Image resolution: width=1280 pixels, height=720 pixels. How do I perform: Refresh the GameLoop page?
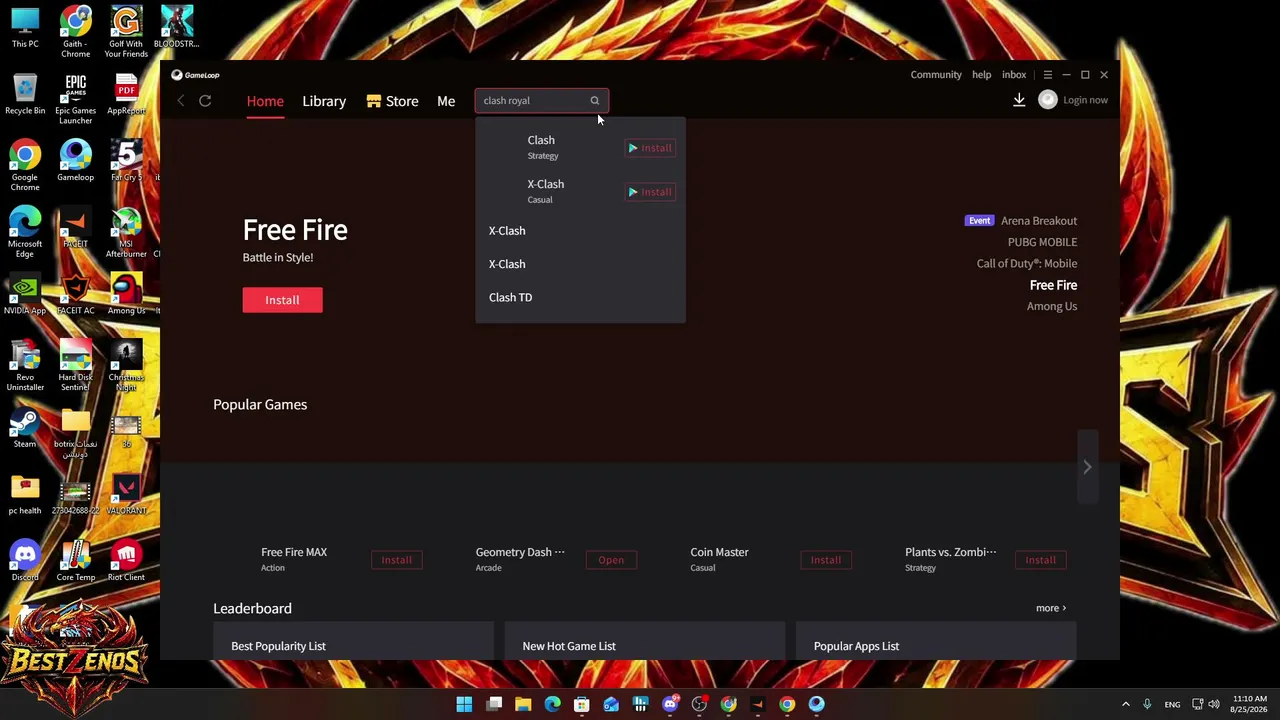click(205, 101)
